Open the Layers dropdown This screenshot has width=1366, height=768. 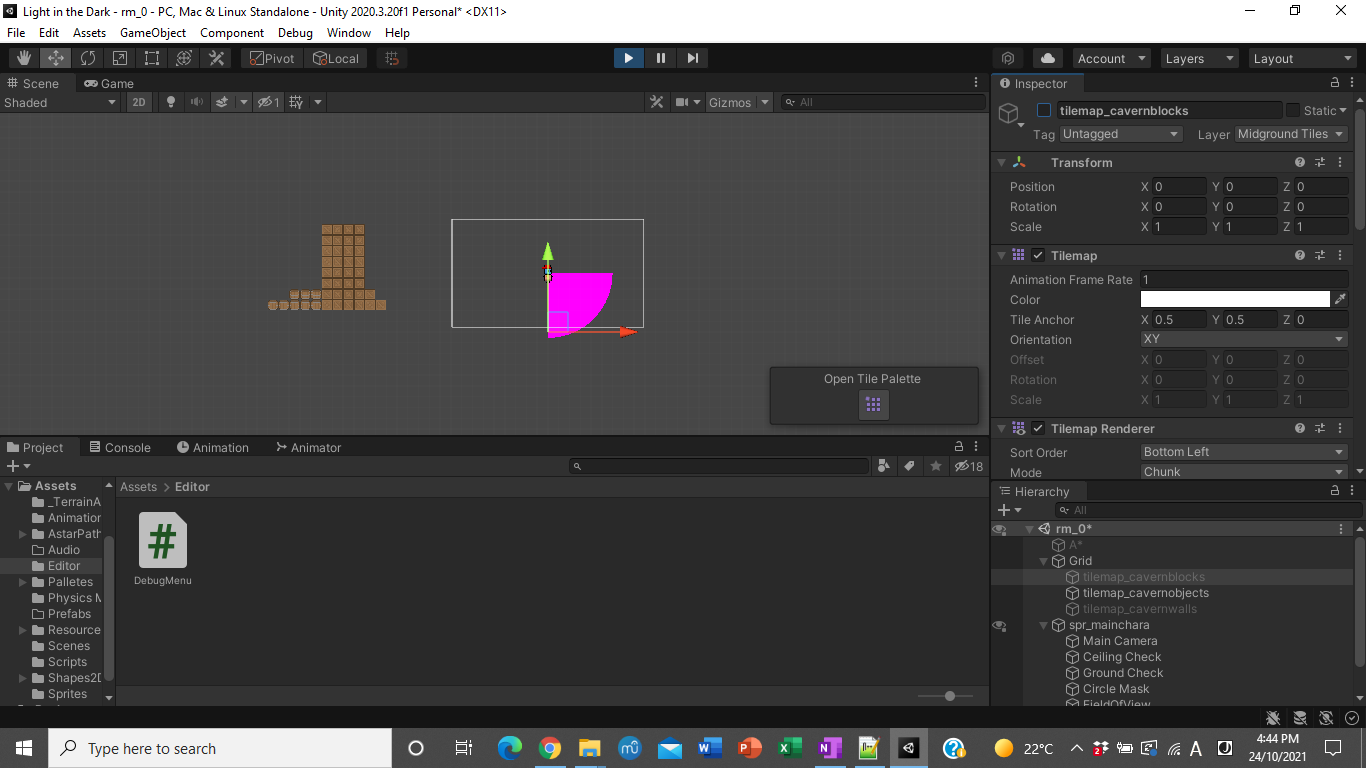tap(1199, 58)
